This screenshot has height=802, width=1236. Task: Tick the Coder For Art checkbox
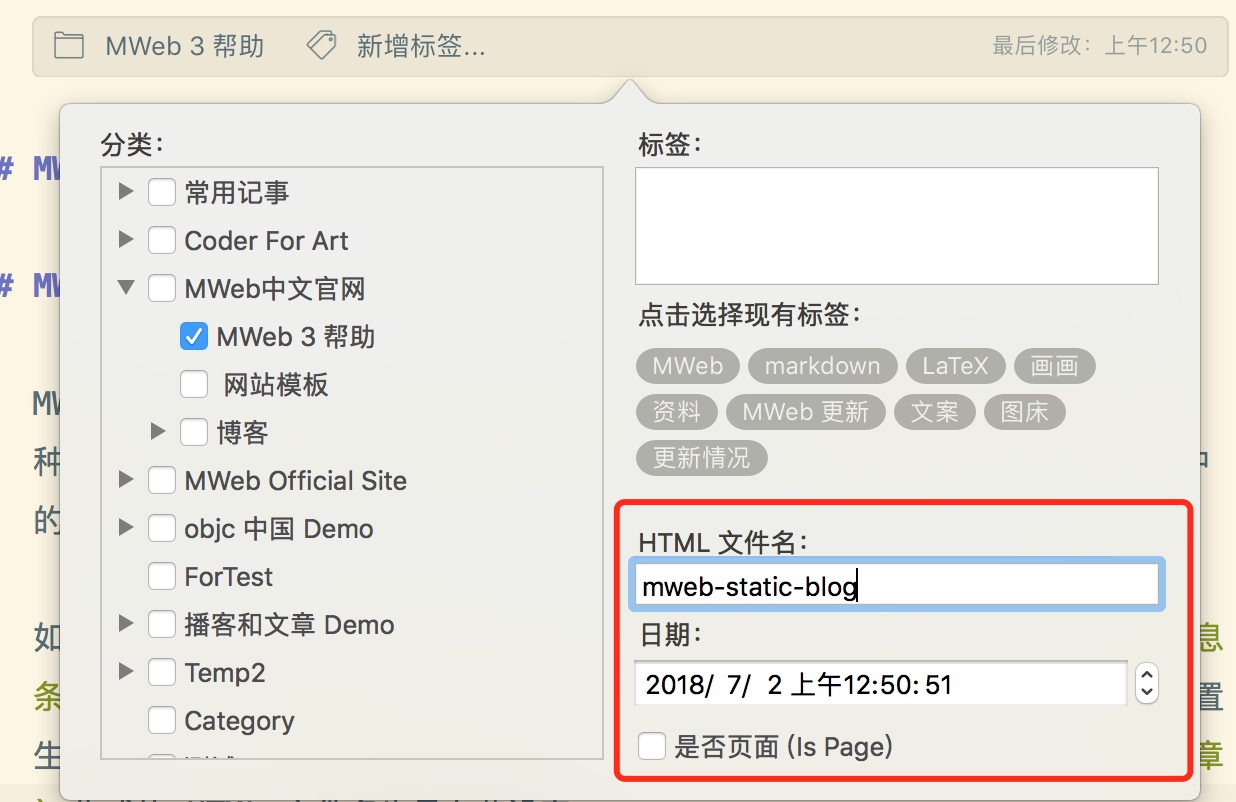coord(162,241)
